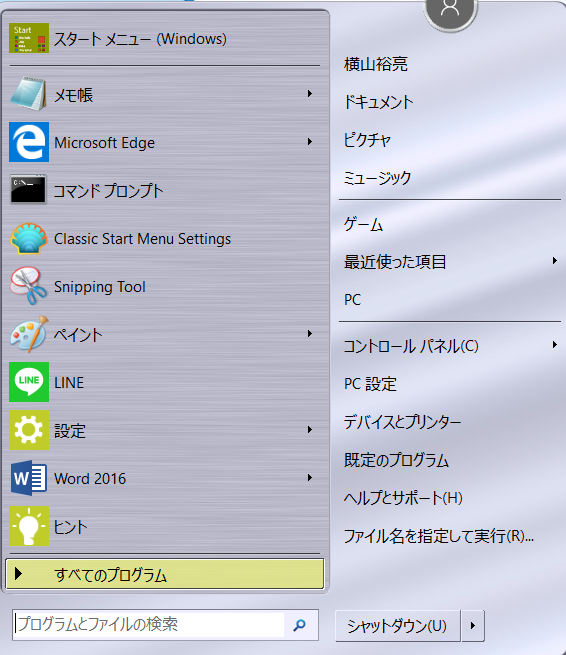This screenshot has height=655, width=566.
Task: Open ドキュメント folder
Action: [378, 102]
